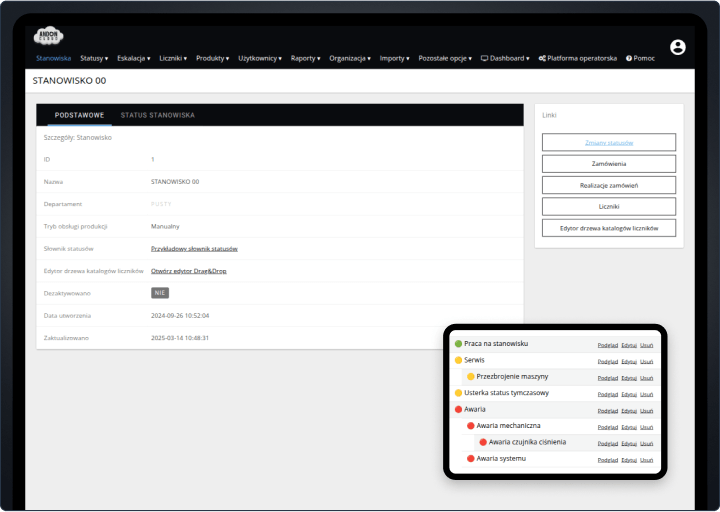Image resolution: width=720 pixels, height=512 pixels.
Task: Go to Platforma operatorska menu item
Action: point(577,58)
